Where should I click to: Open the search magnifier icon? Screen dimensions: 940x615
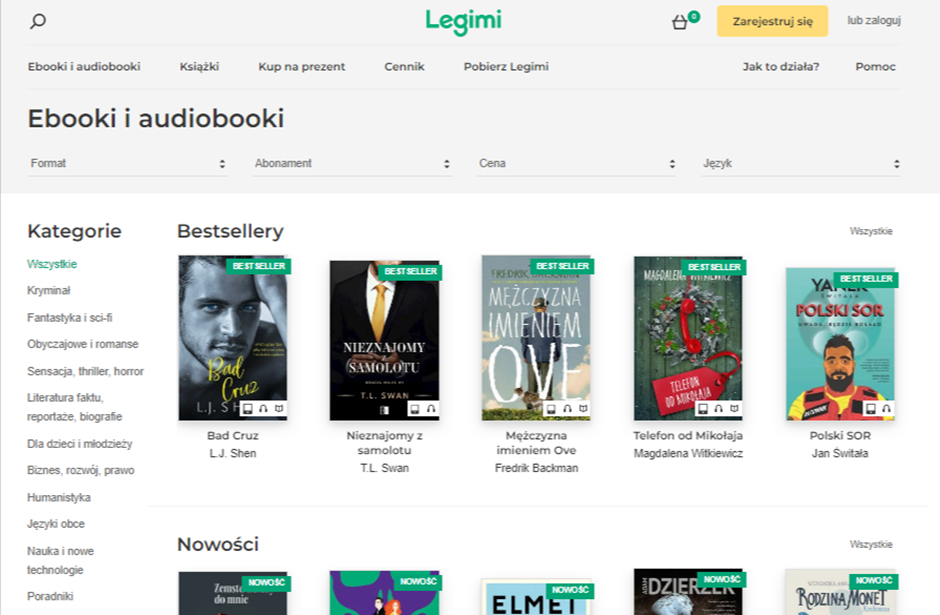[38, 22]
